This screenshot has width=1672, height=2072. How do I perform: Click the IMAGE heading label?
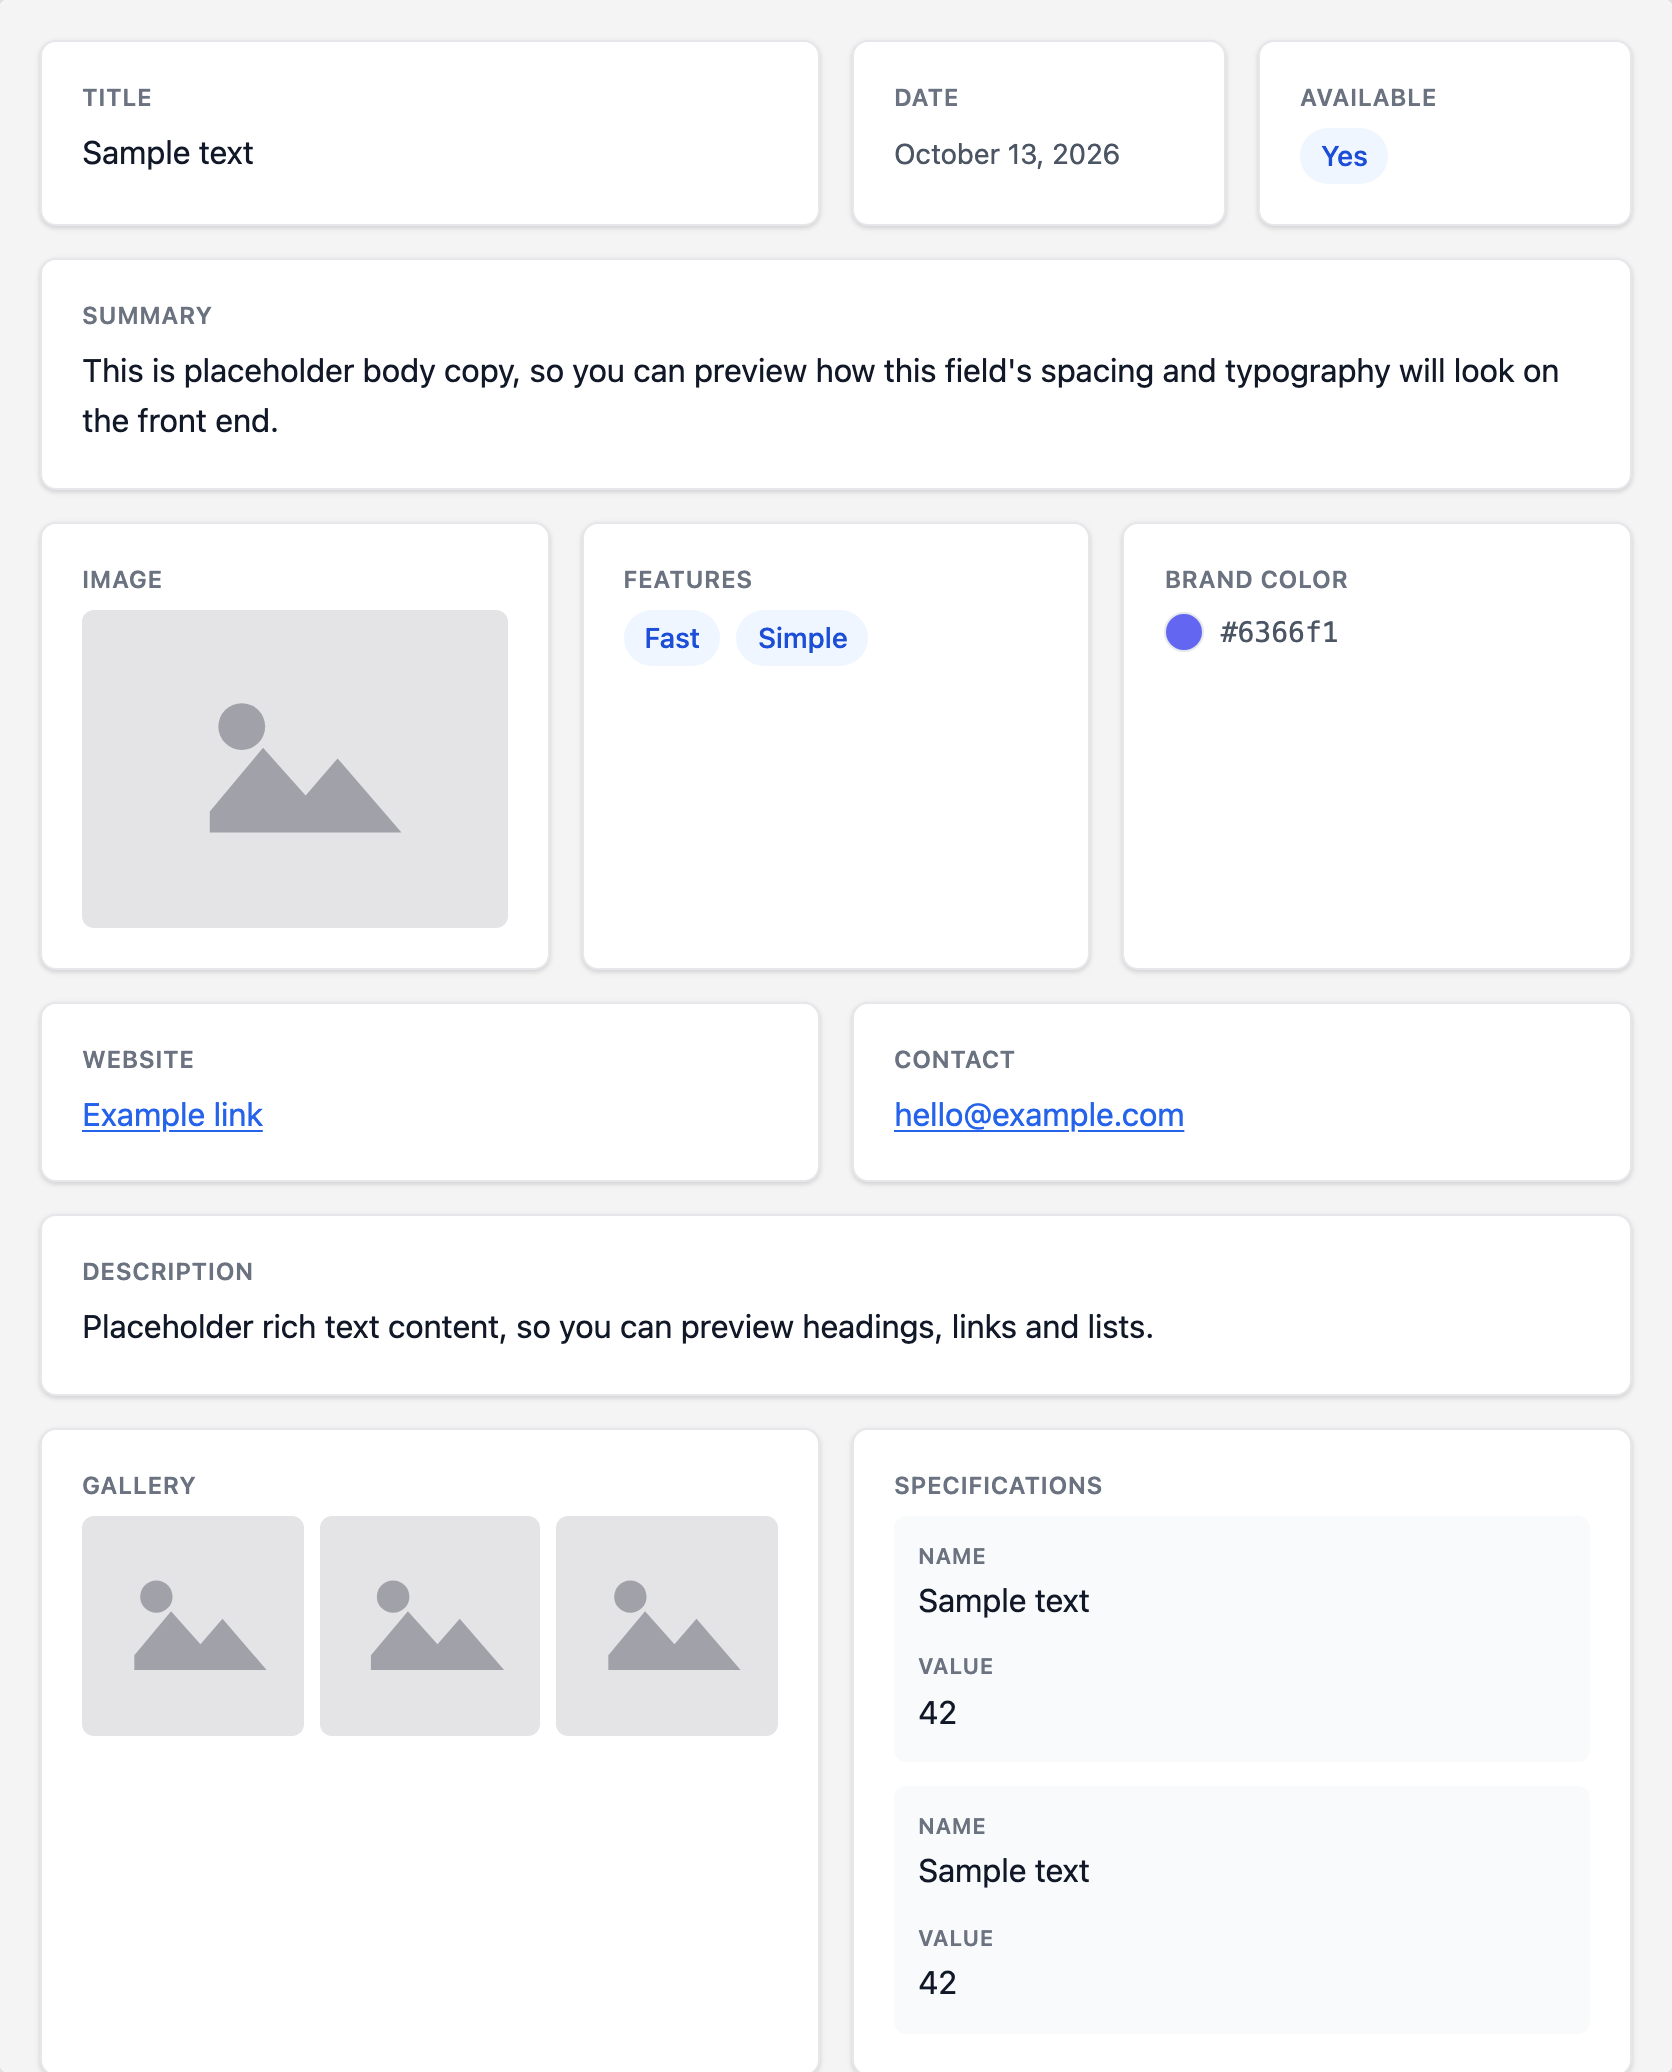122,580
